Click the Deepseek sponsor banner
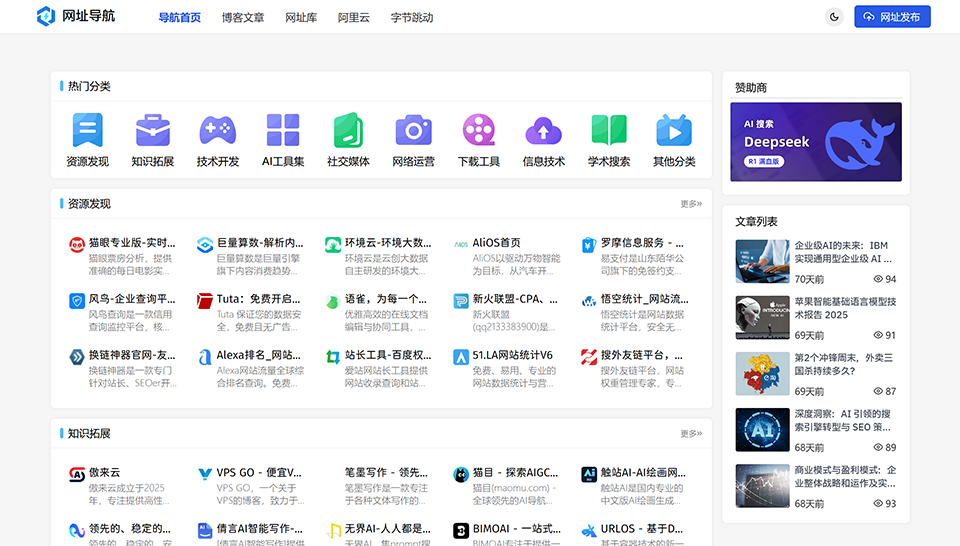Image resolution: width=960 pixels, height=546 pixels. pos(815,142)
